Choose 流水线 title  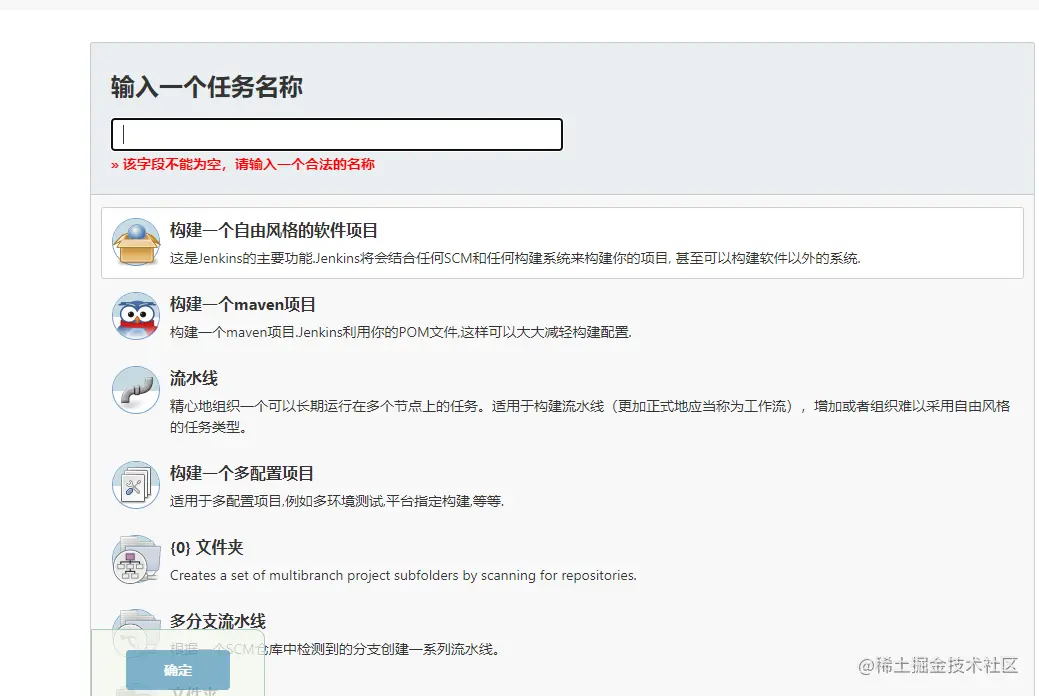tap(193, 378)
